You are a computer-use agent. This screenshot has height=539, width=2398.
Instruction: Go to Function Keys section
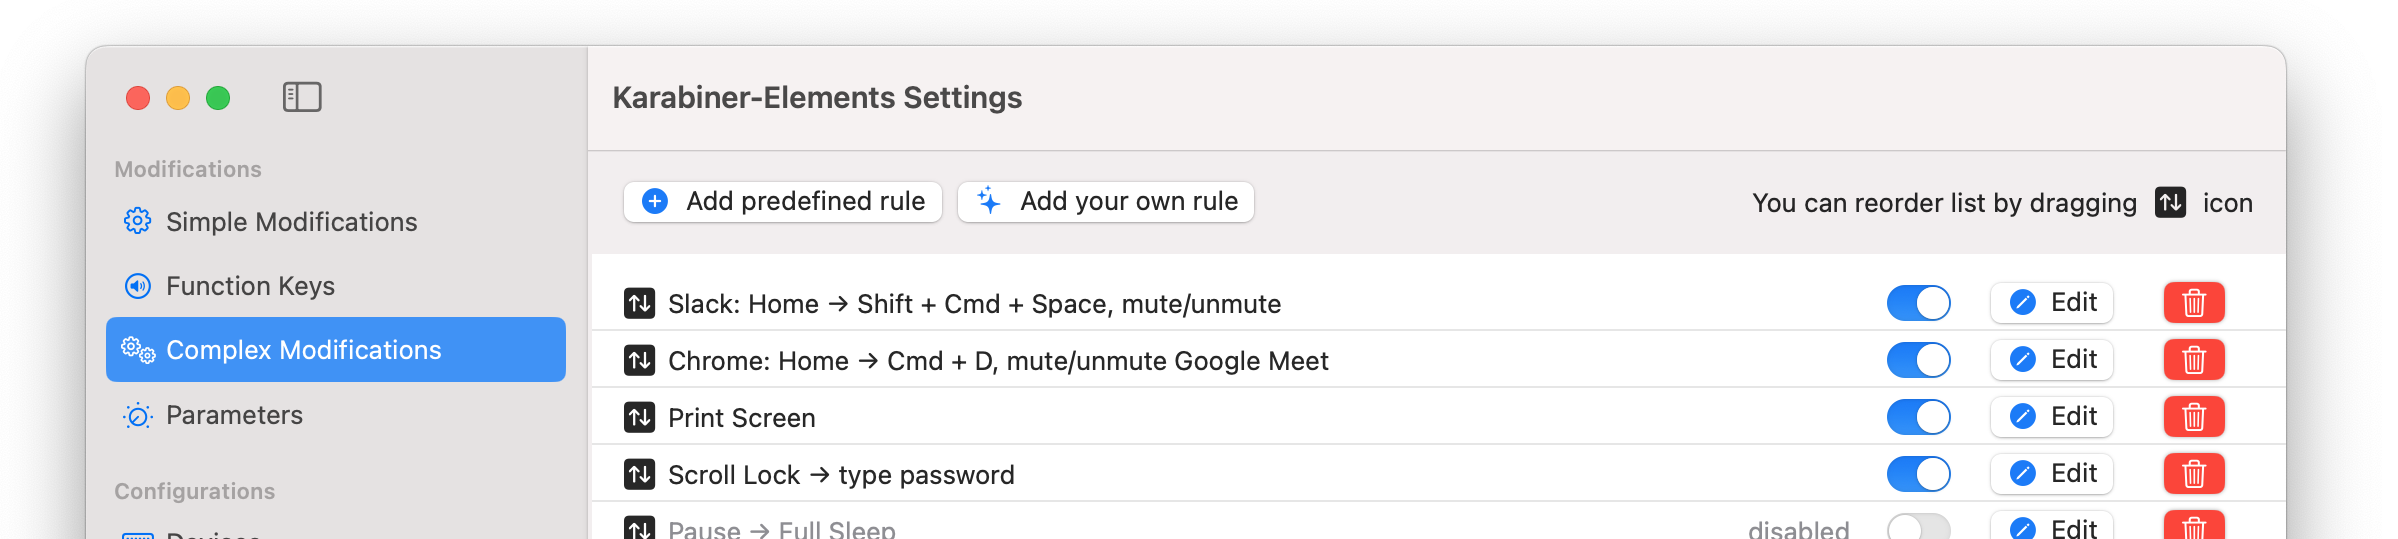(x=250, y=286)
